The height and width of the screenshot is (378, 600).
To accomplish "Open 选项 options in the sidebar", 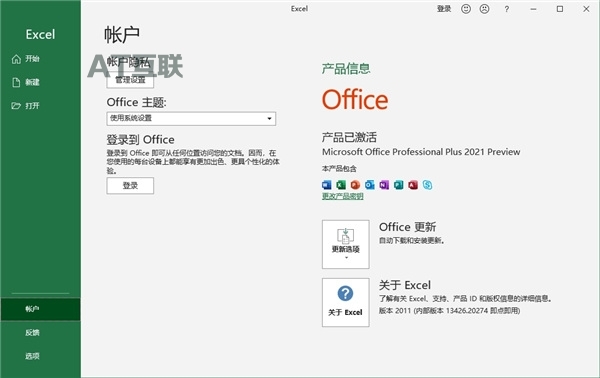I will pos(32,356).
